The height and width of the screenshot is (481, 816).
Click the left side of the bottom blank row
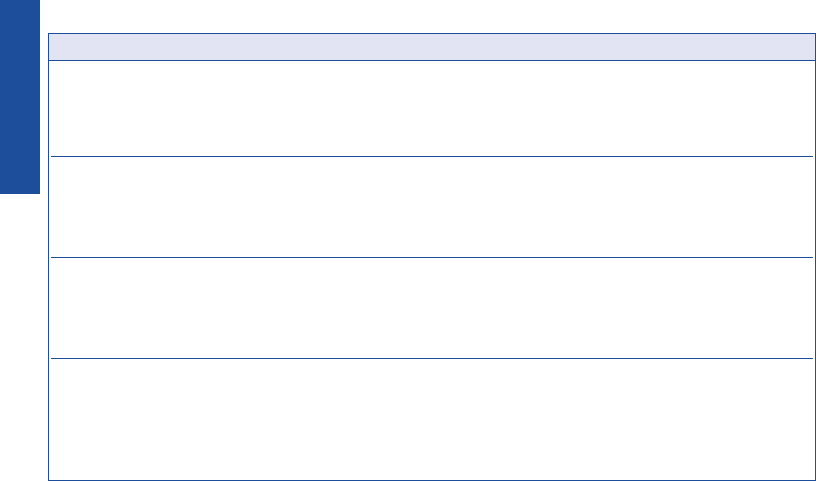tap(90, 418)
